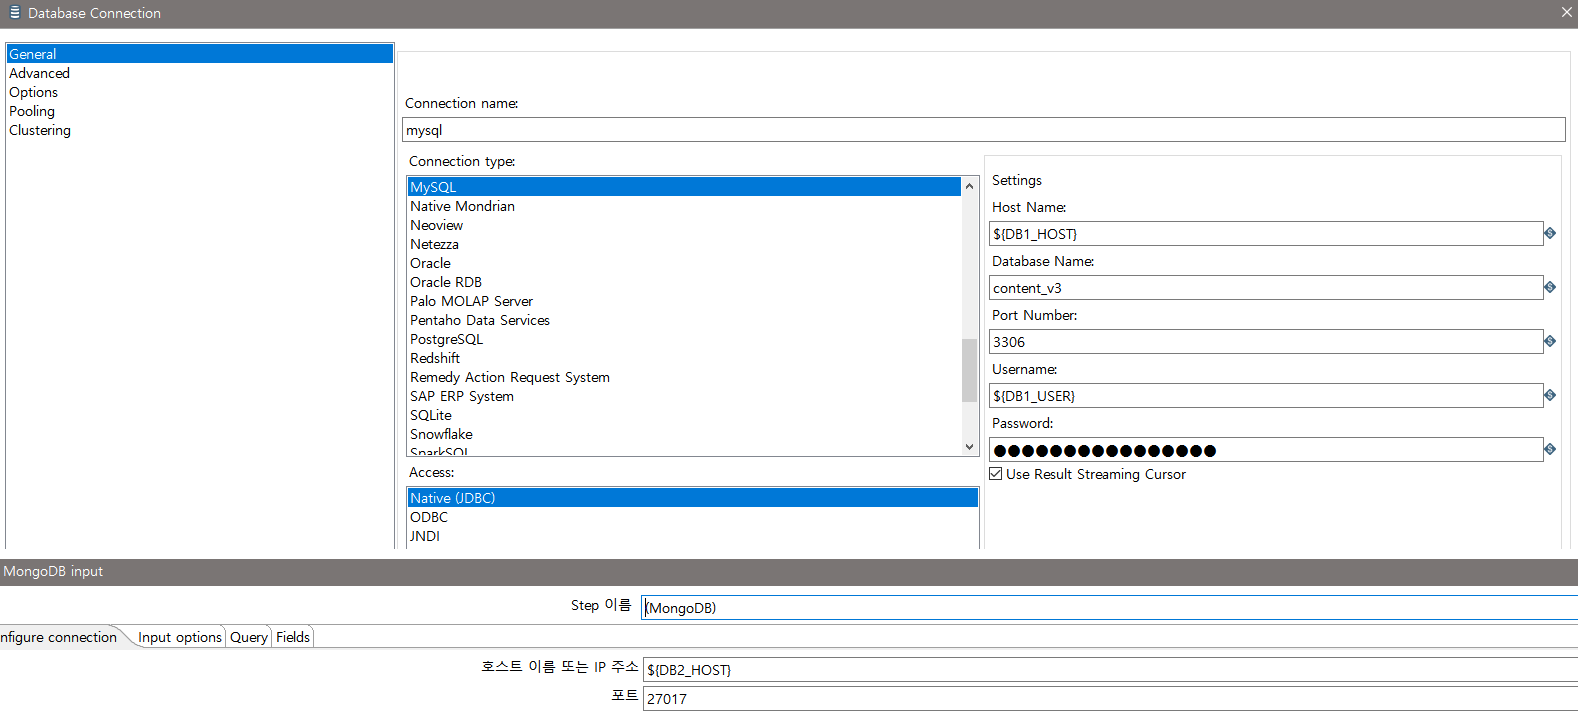Switch to Input options tab

coord(180,637)
